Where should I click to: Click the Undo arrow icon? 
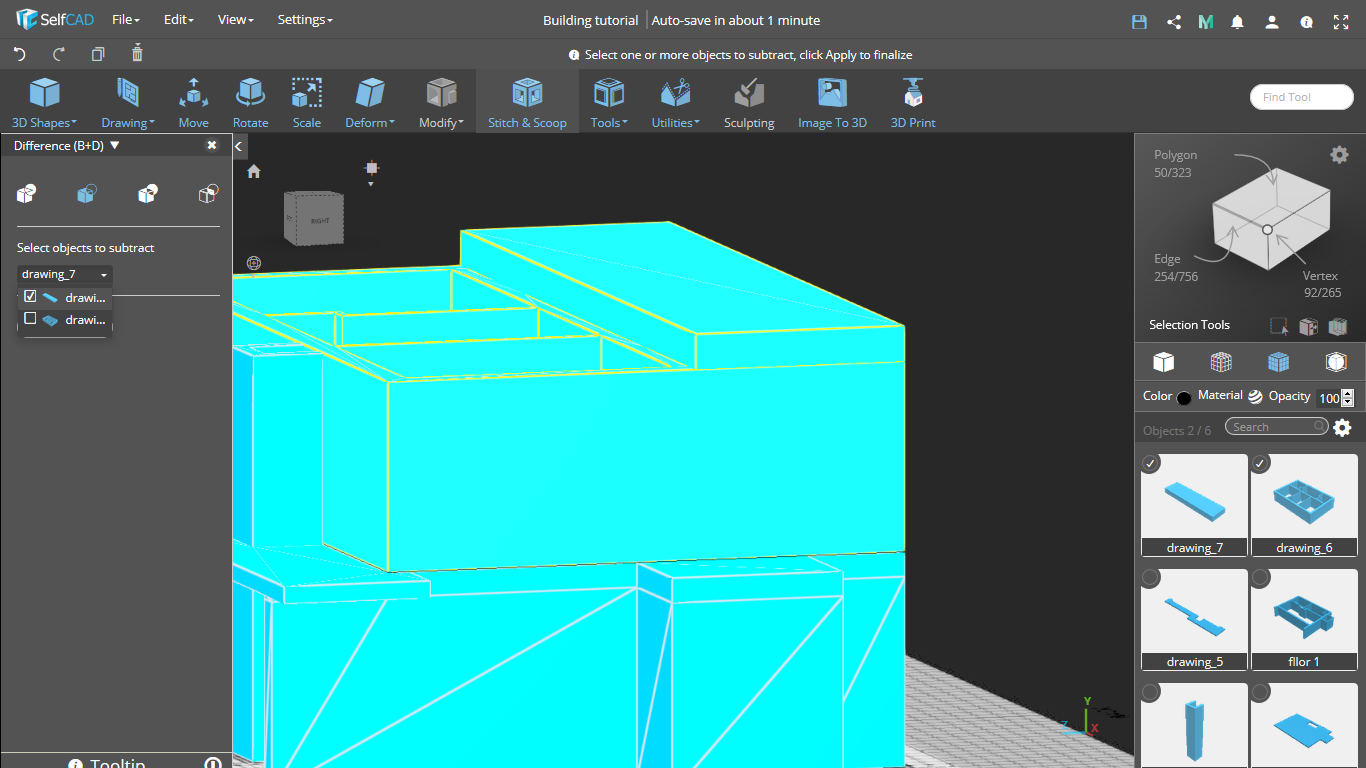click(x=20, y=54)
